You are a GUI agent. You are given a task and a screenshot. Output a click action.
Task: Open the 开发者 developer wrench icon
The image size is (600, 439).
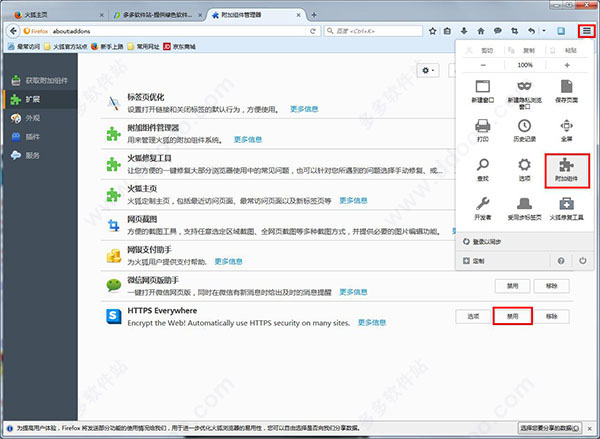483,209
